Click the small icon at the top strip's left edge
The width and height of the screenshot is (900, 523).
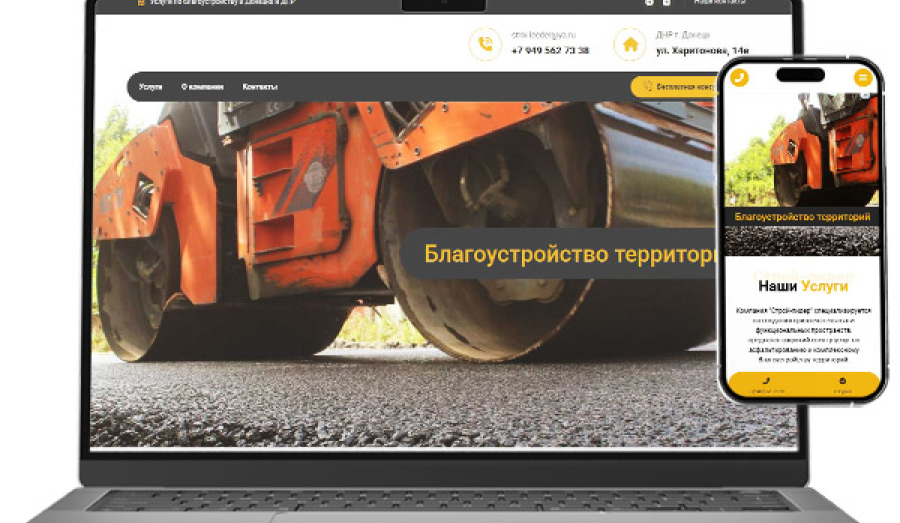140,3
